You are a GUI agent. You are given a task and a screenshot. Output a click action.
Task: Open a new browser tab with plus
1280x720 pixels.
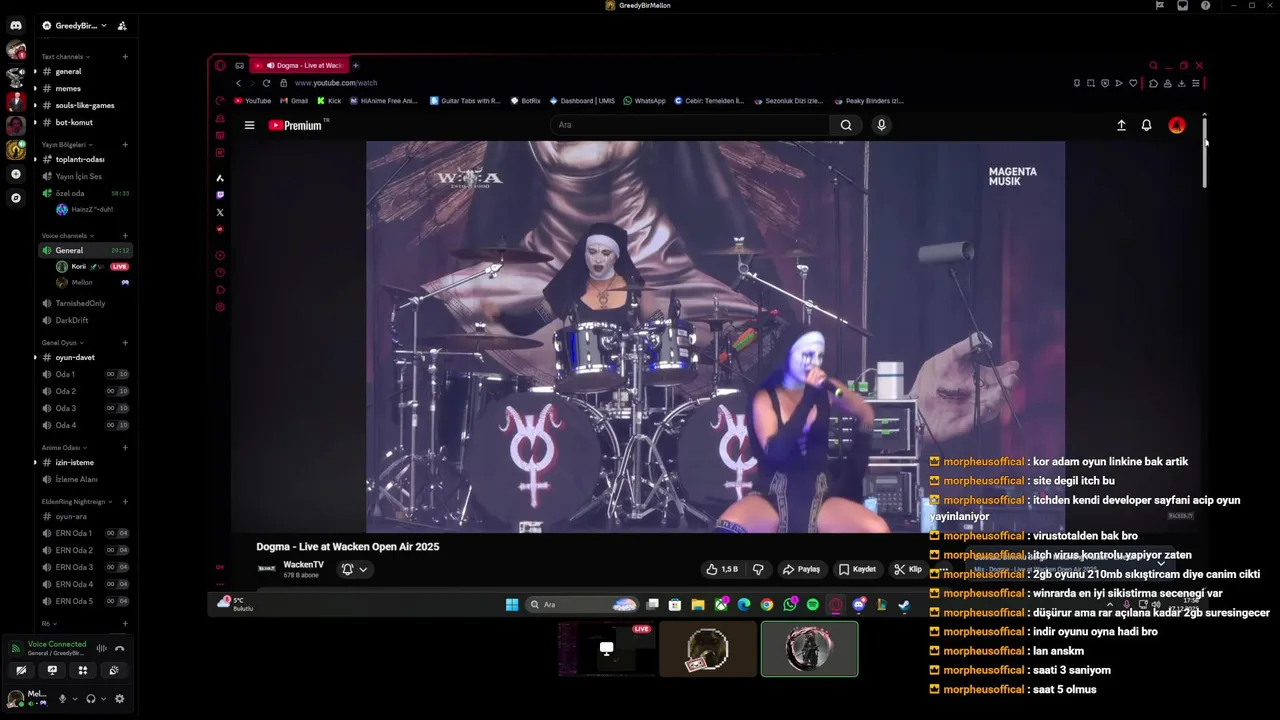pyautogui.click(x=355, y=65)
